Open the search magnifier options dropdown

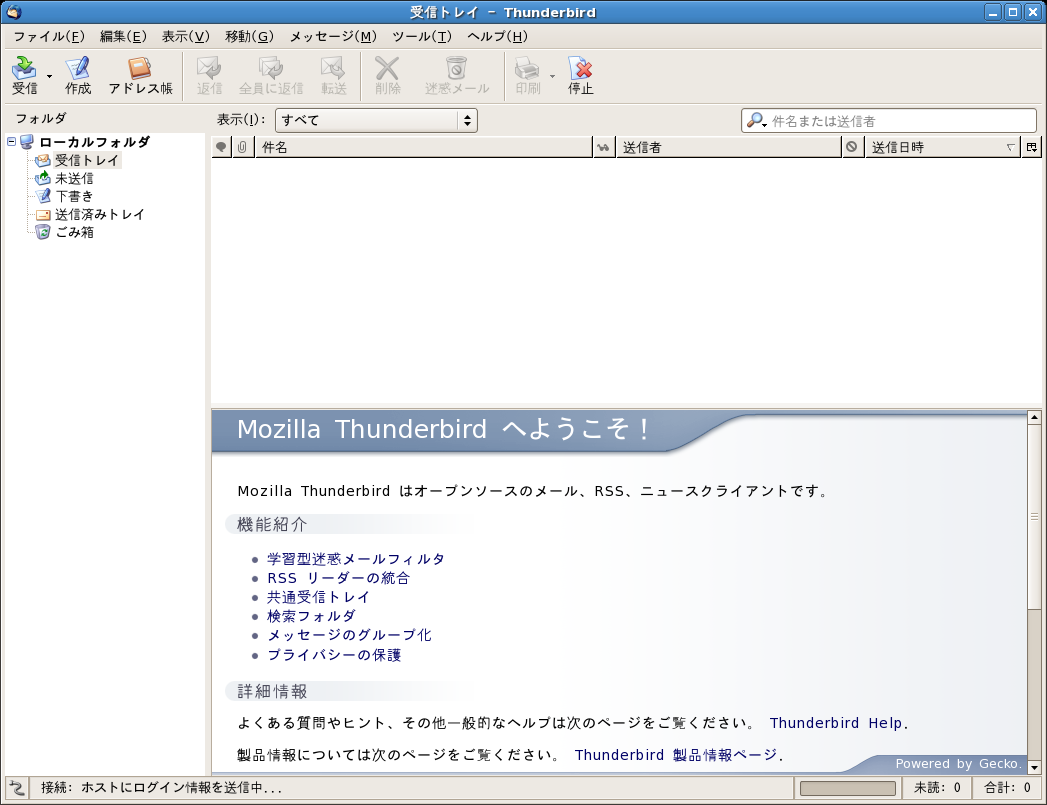(756, 121)
